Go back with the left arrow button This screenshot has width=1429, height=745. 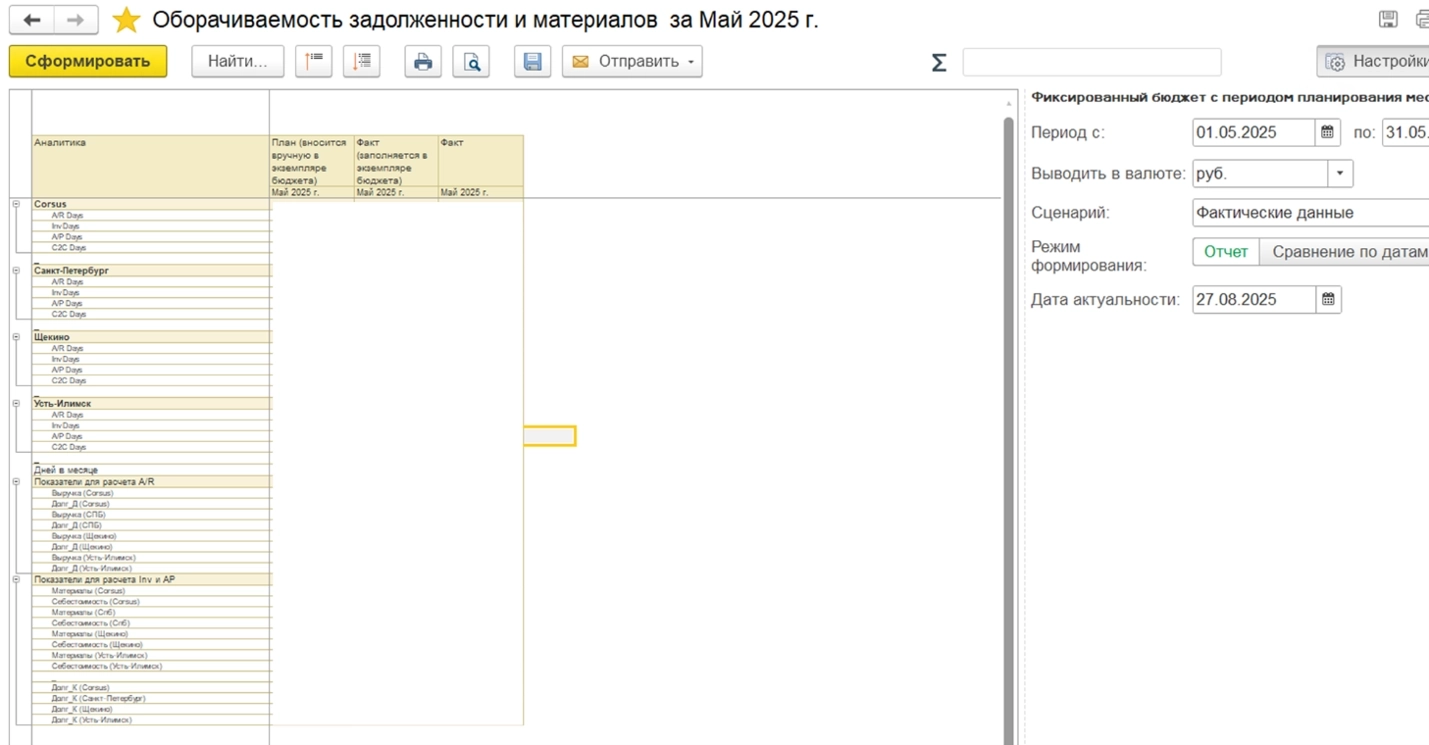[x=32, y=20]
